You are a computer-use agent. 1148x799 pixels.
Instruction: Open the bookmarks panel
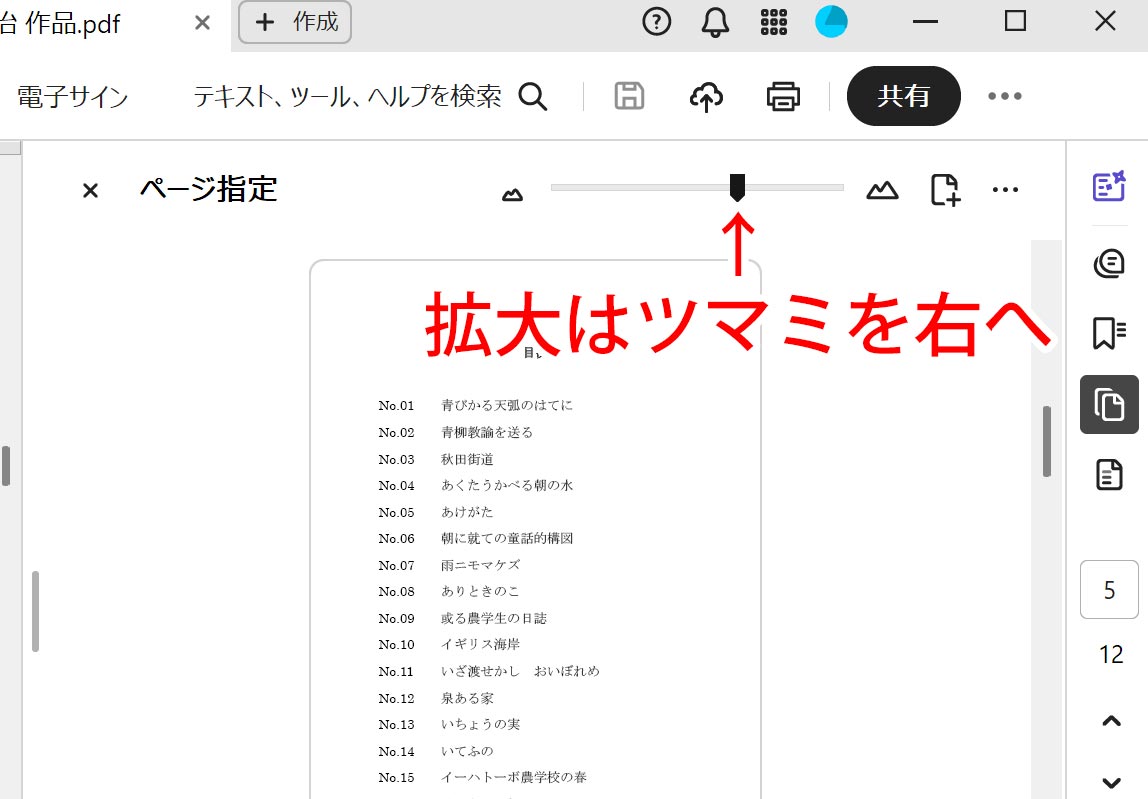coord(1109,334)
